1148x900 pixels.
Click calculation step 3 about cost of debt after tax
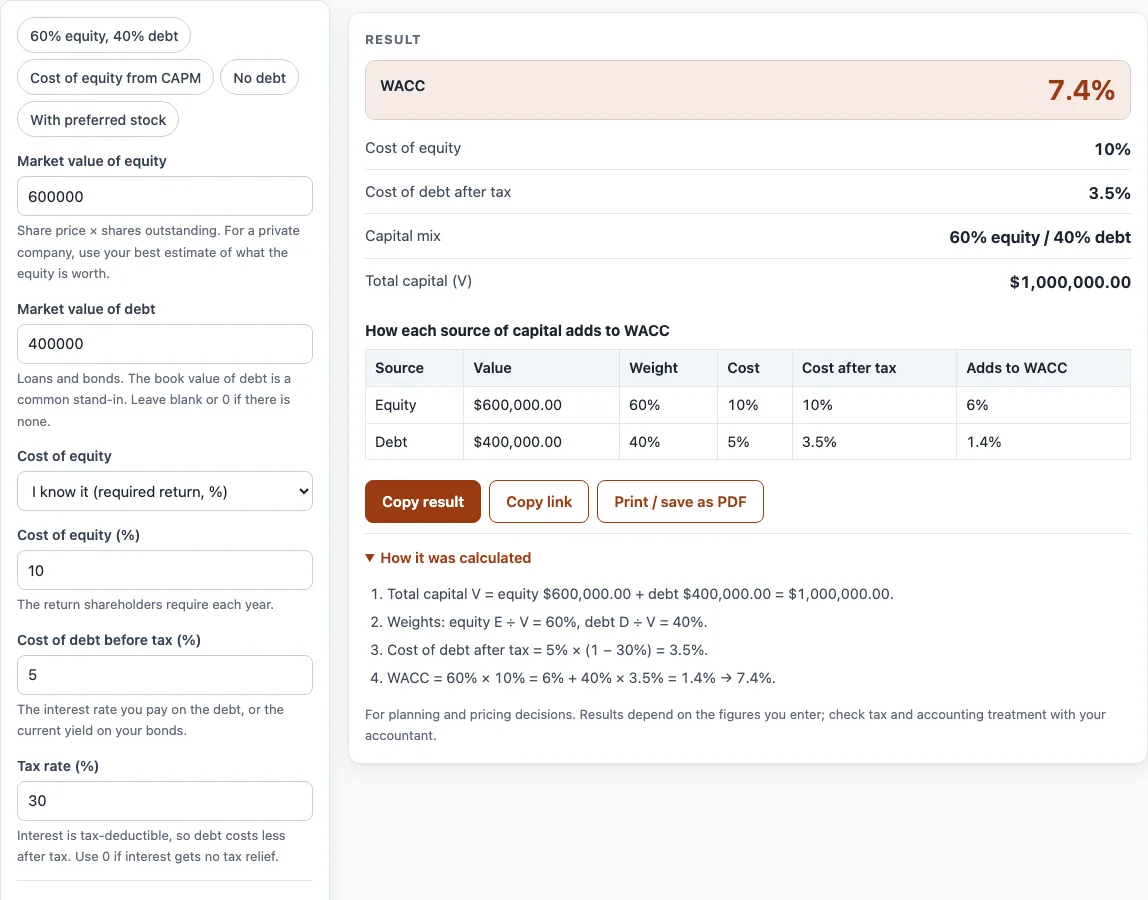547,650
